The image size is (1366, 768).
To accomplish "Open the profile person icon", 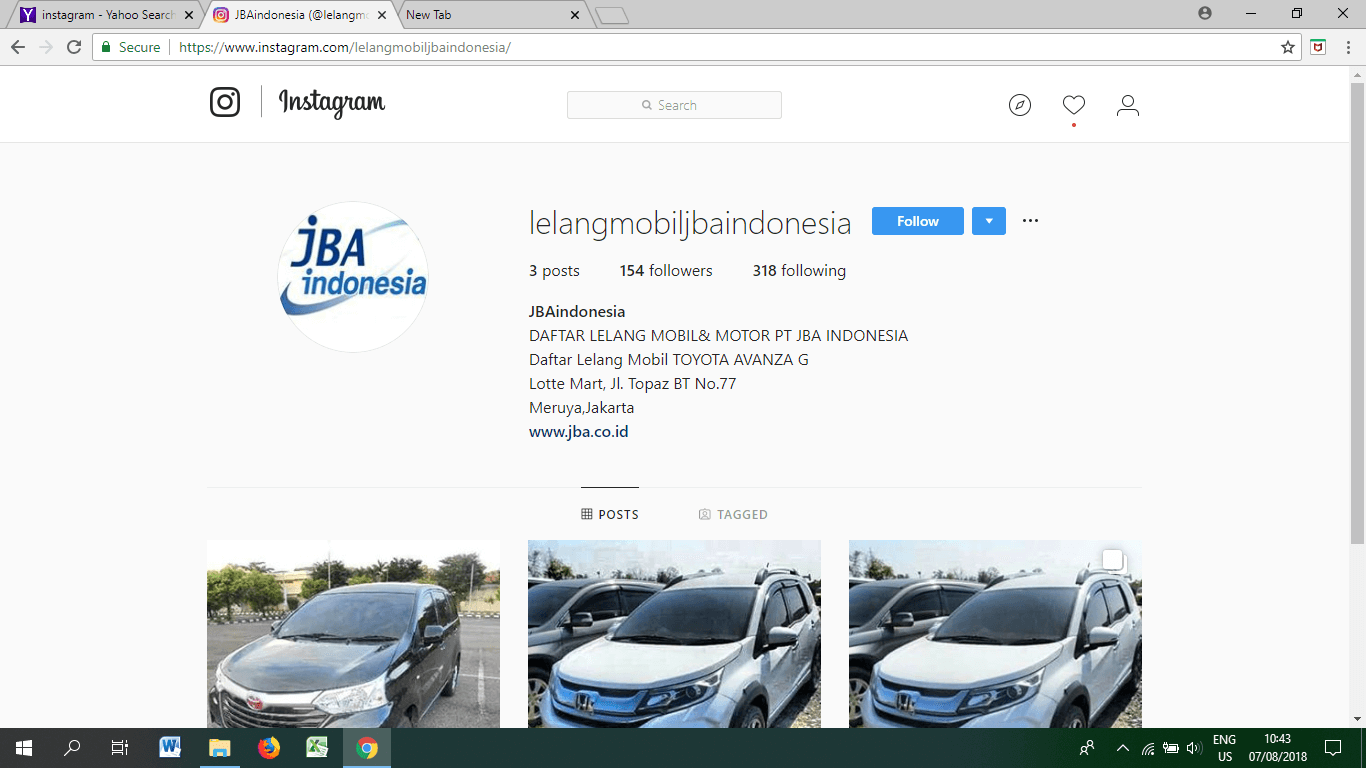I will pos(1128,105).
